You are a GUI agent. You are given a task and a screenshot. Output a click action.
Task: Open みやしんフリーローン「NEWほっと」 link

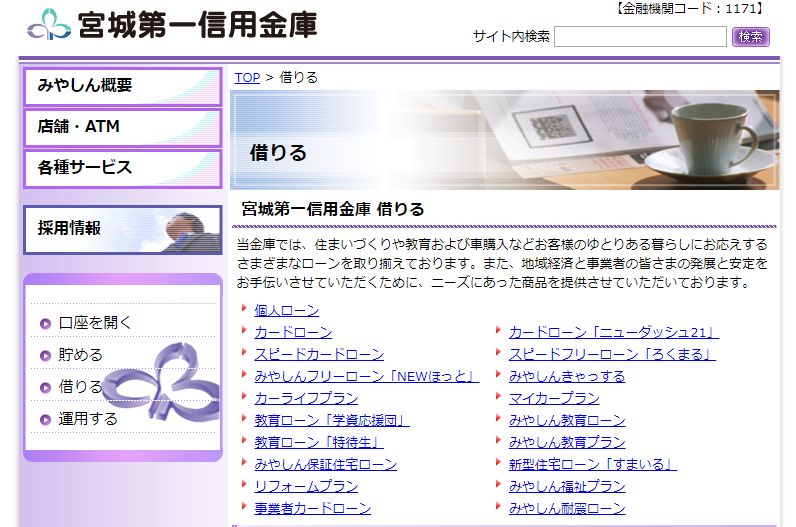point(367,376)
